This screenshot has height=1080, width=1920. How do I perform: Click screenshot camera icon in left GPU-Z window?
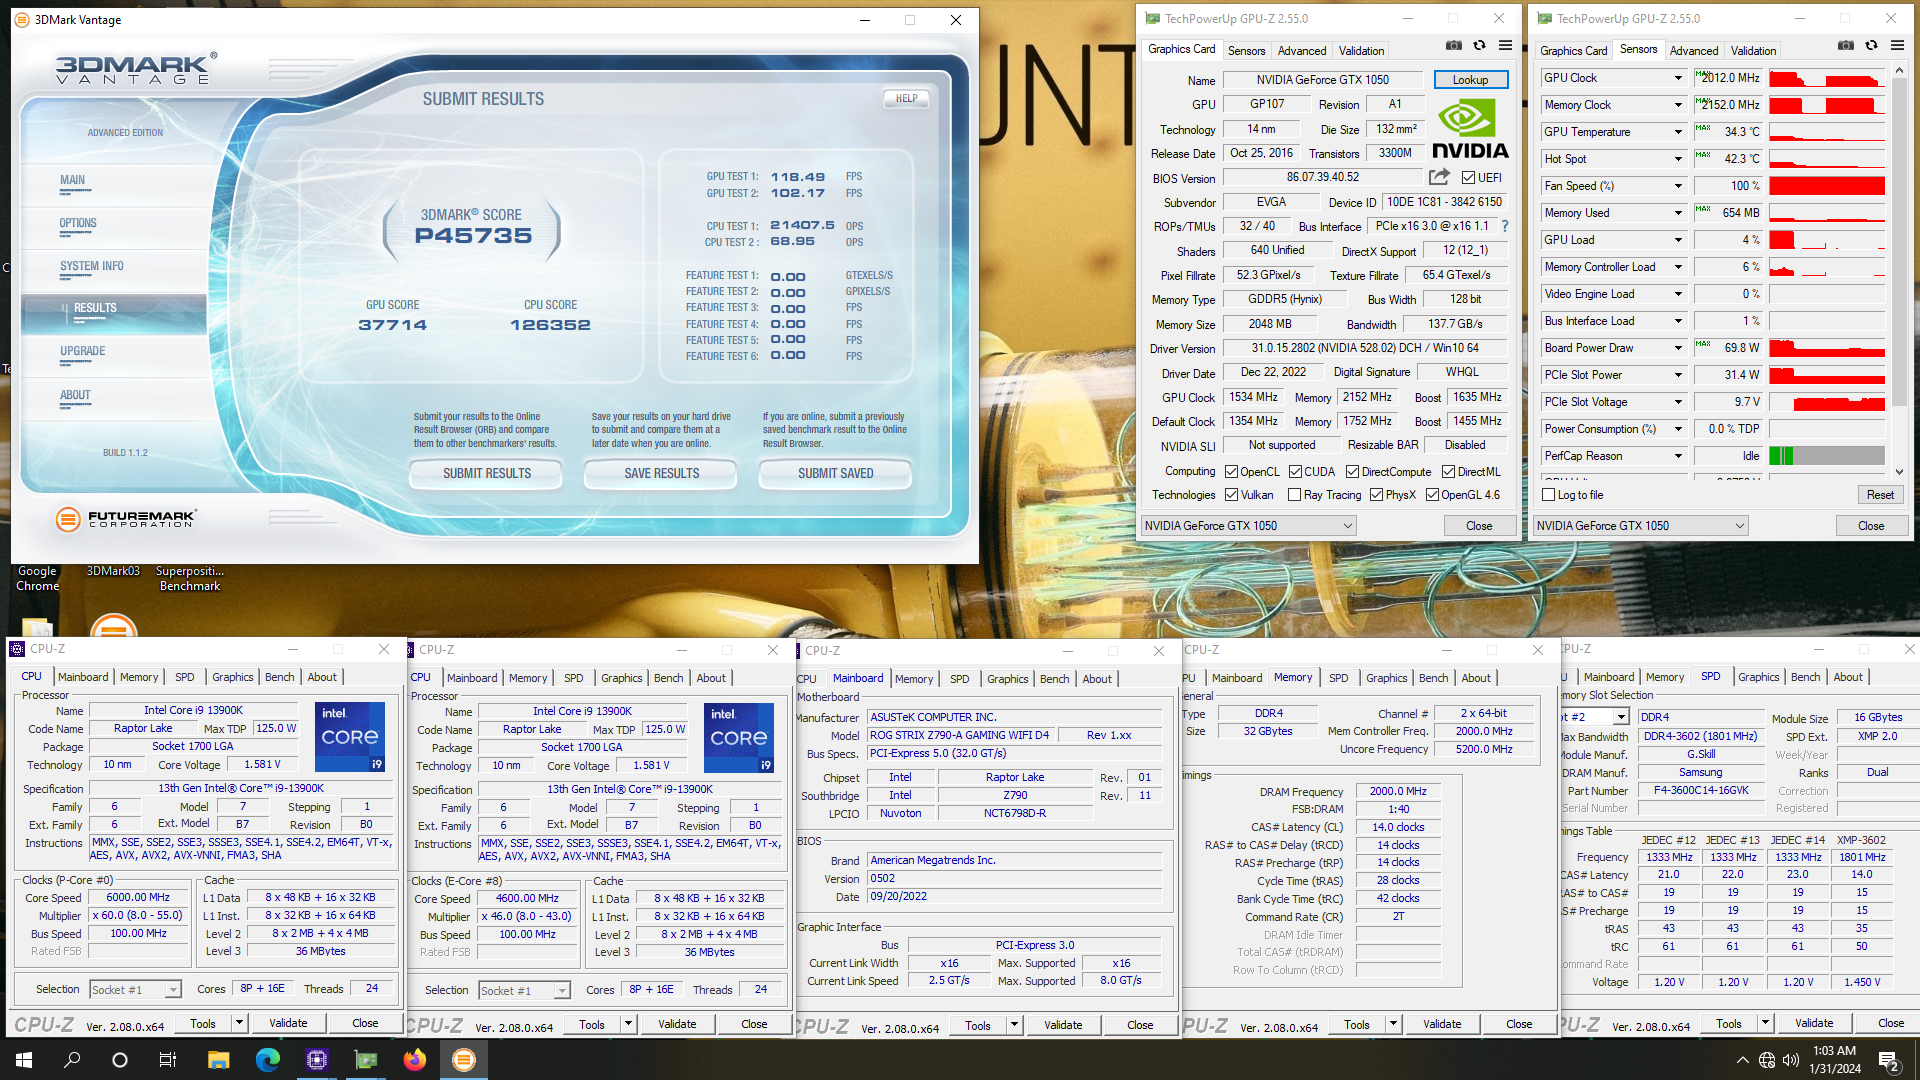pyautogui.click(x=1454, y=45)
